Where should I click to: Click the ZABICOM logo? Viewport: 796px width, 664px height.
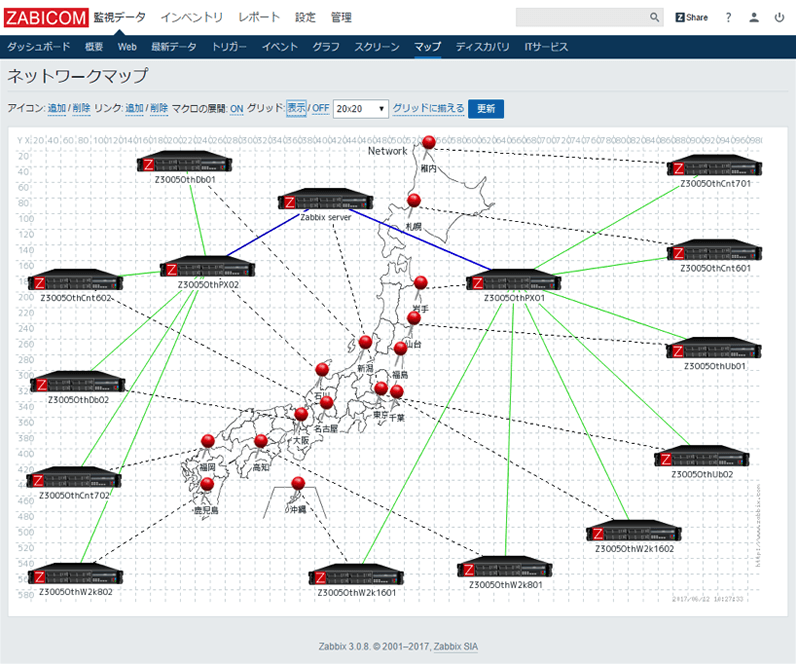46,17
